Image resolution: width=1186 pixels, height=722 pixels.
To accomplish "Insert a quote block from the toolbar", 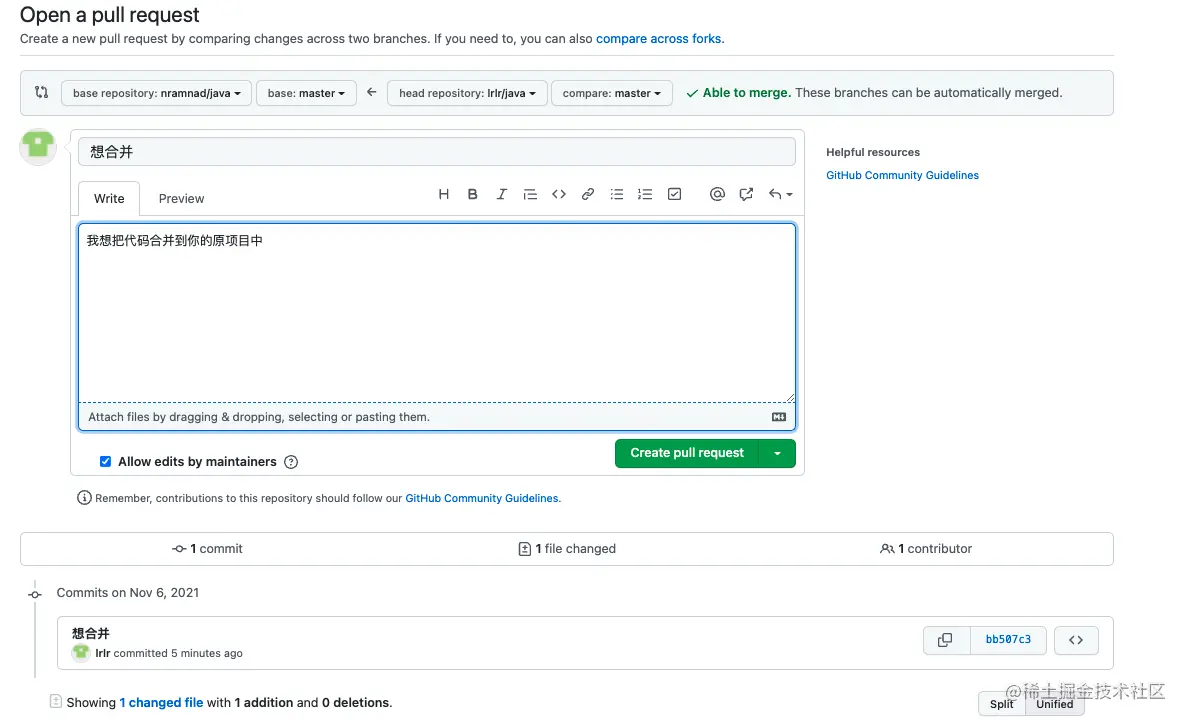I will (x=530, y=194).
